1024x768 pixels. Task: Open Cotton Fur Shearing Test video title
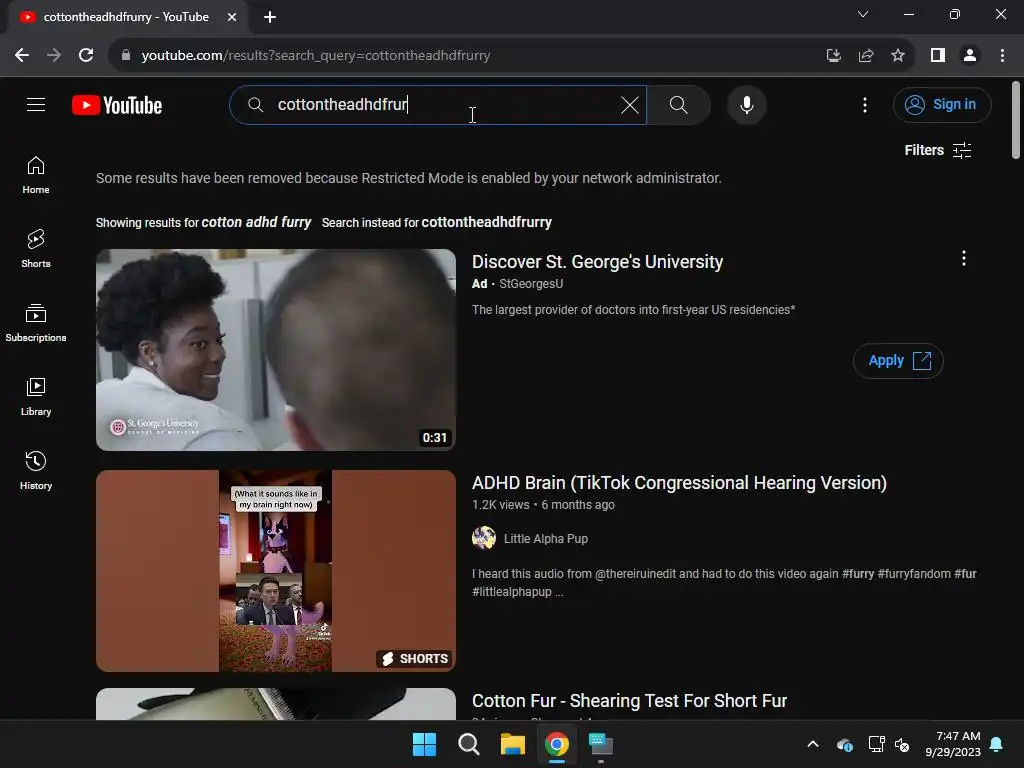[629, 701]
